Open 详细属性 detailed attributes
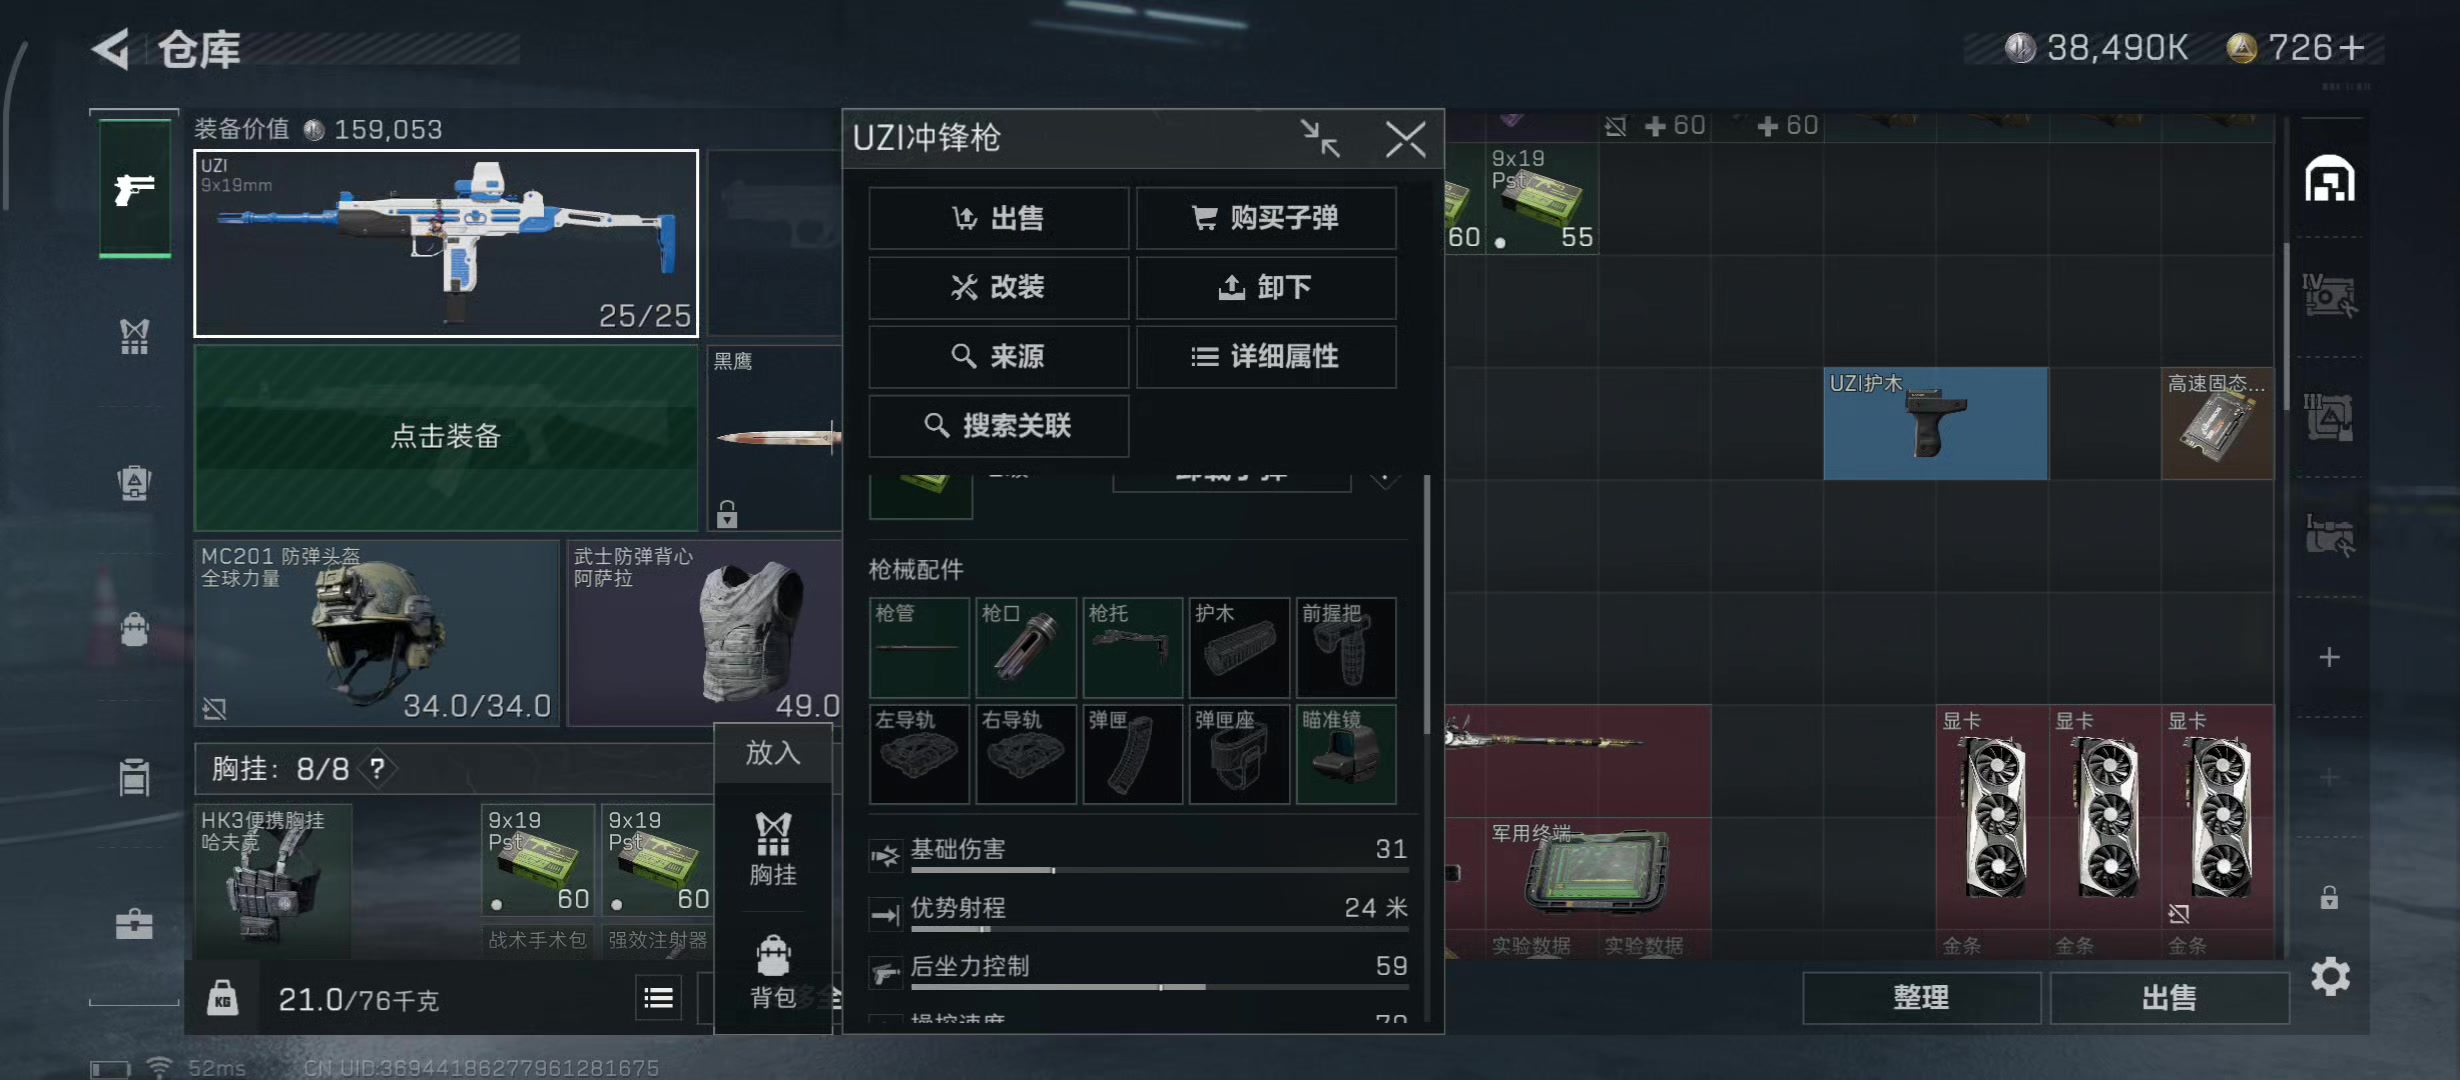Viewport: 2460px width, 1080px height. click(x=1266, y=356)
